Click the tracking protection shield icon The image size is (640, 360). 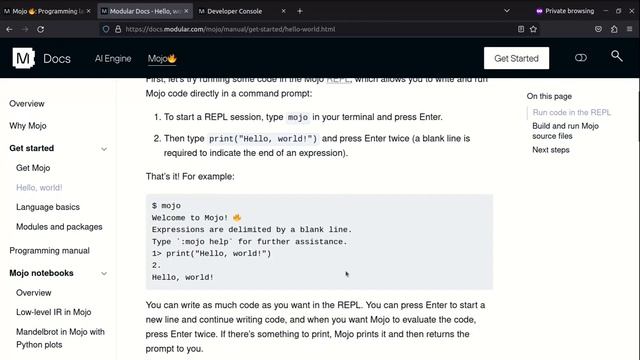tap(106, 29)
